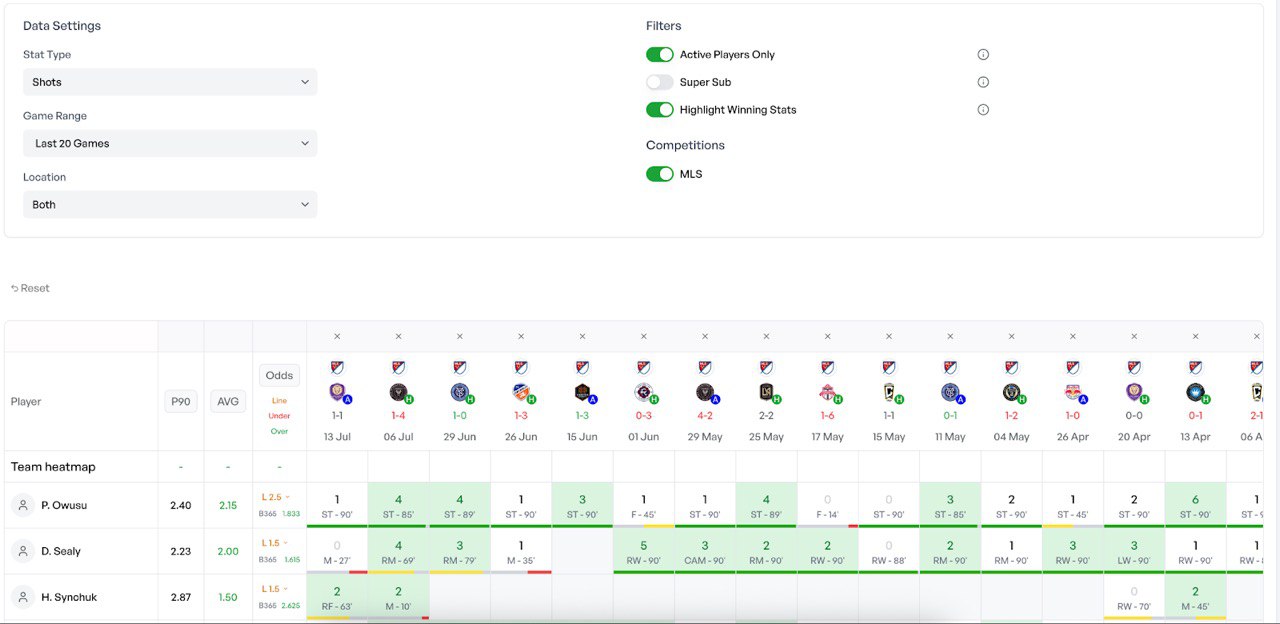Click D. Sealy's 01 Jun cell showing 5
This screenshot has width=1280, height=624.
click(x=644, y=551)
